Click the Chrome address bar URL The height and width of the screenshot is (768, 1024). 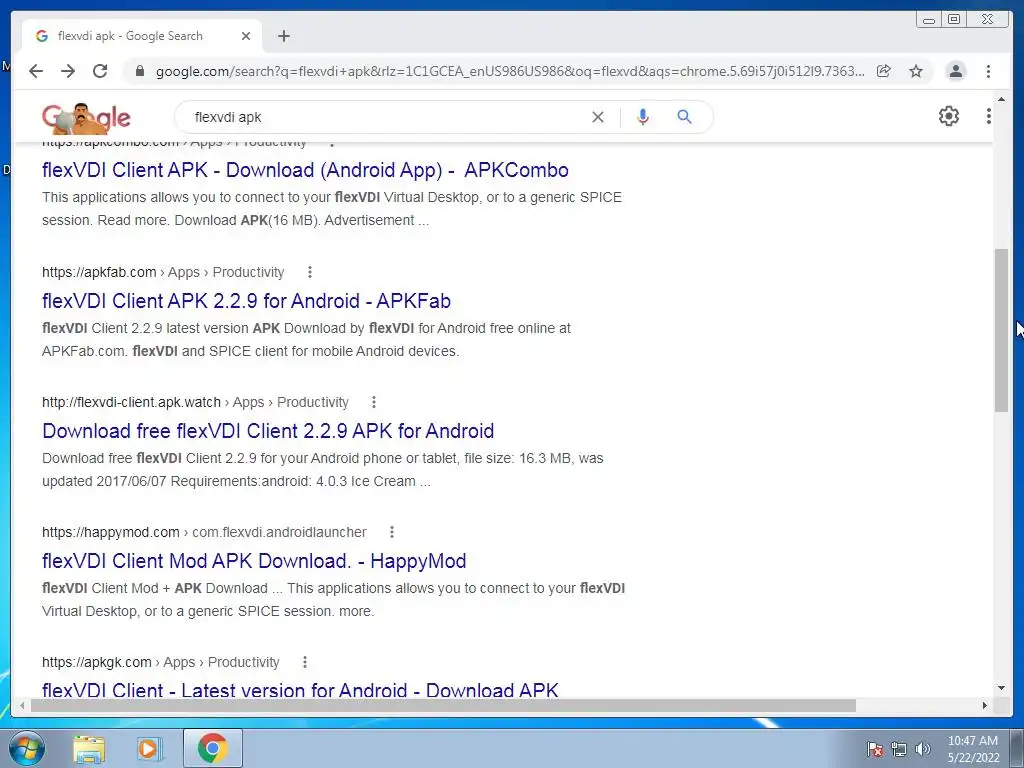[x=510, y=71]
